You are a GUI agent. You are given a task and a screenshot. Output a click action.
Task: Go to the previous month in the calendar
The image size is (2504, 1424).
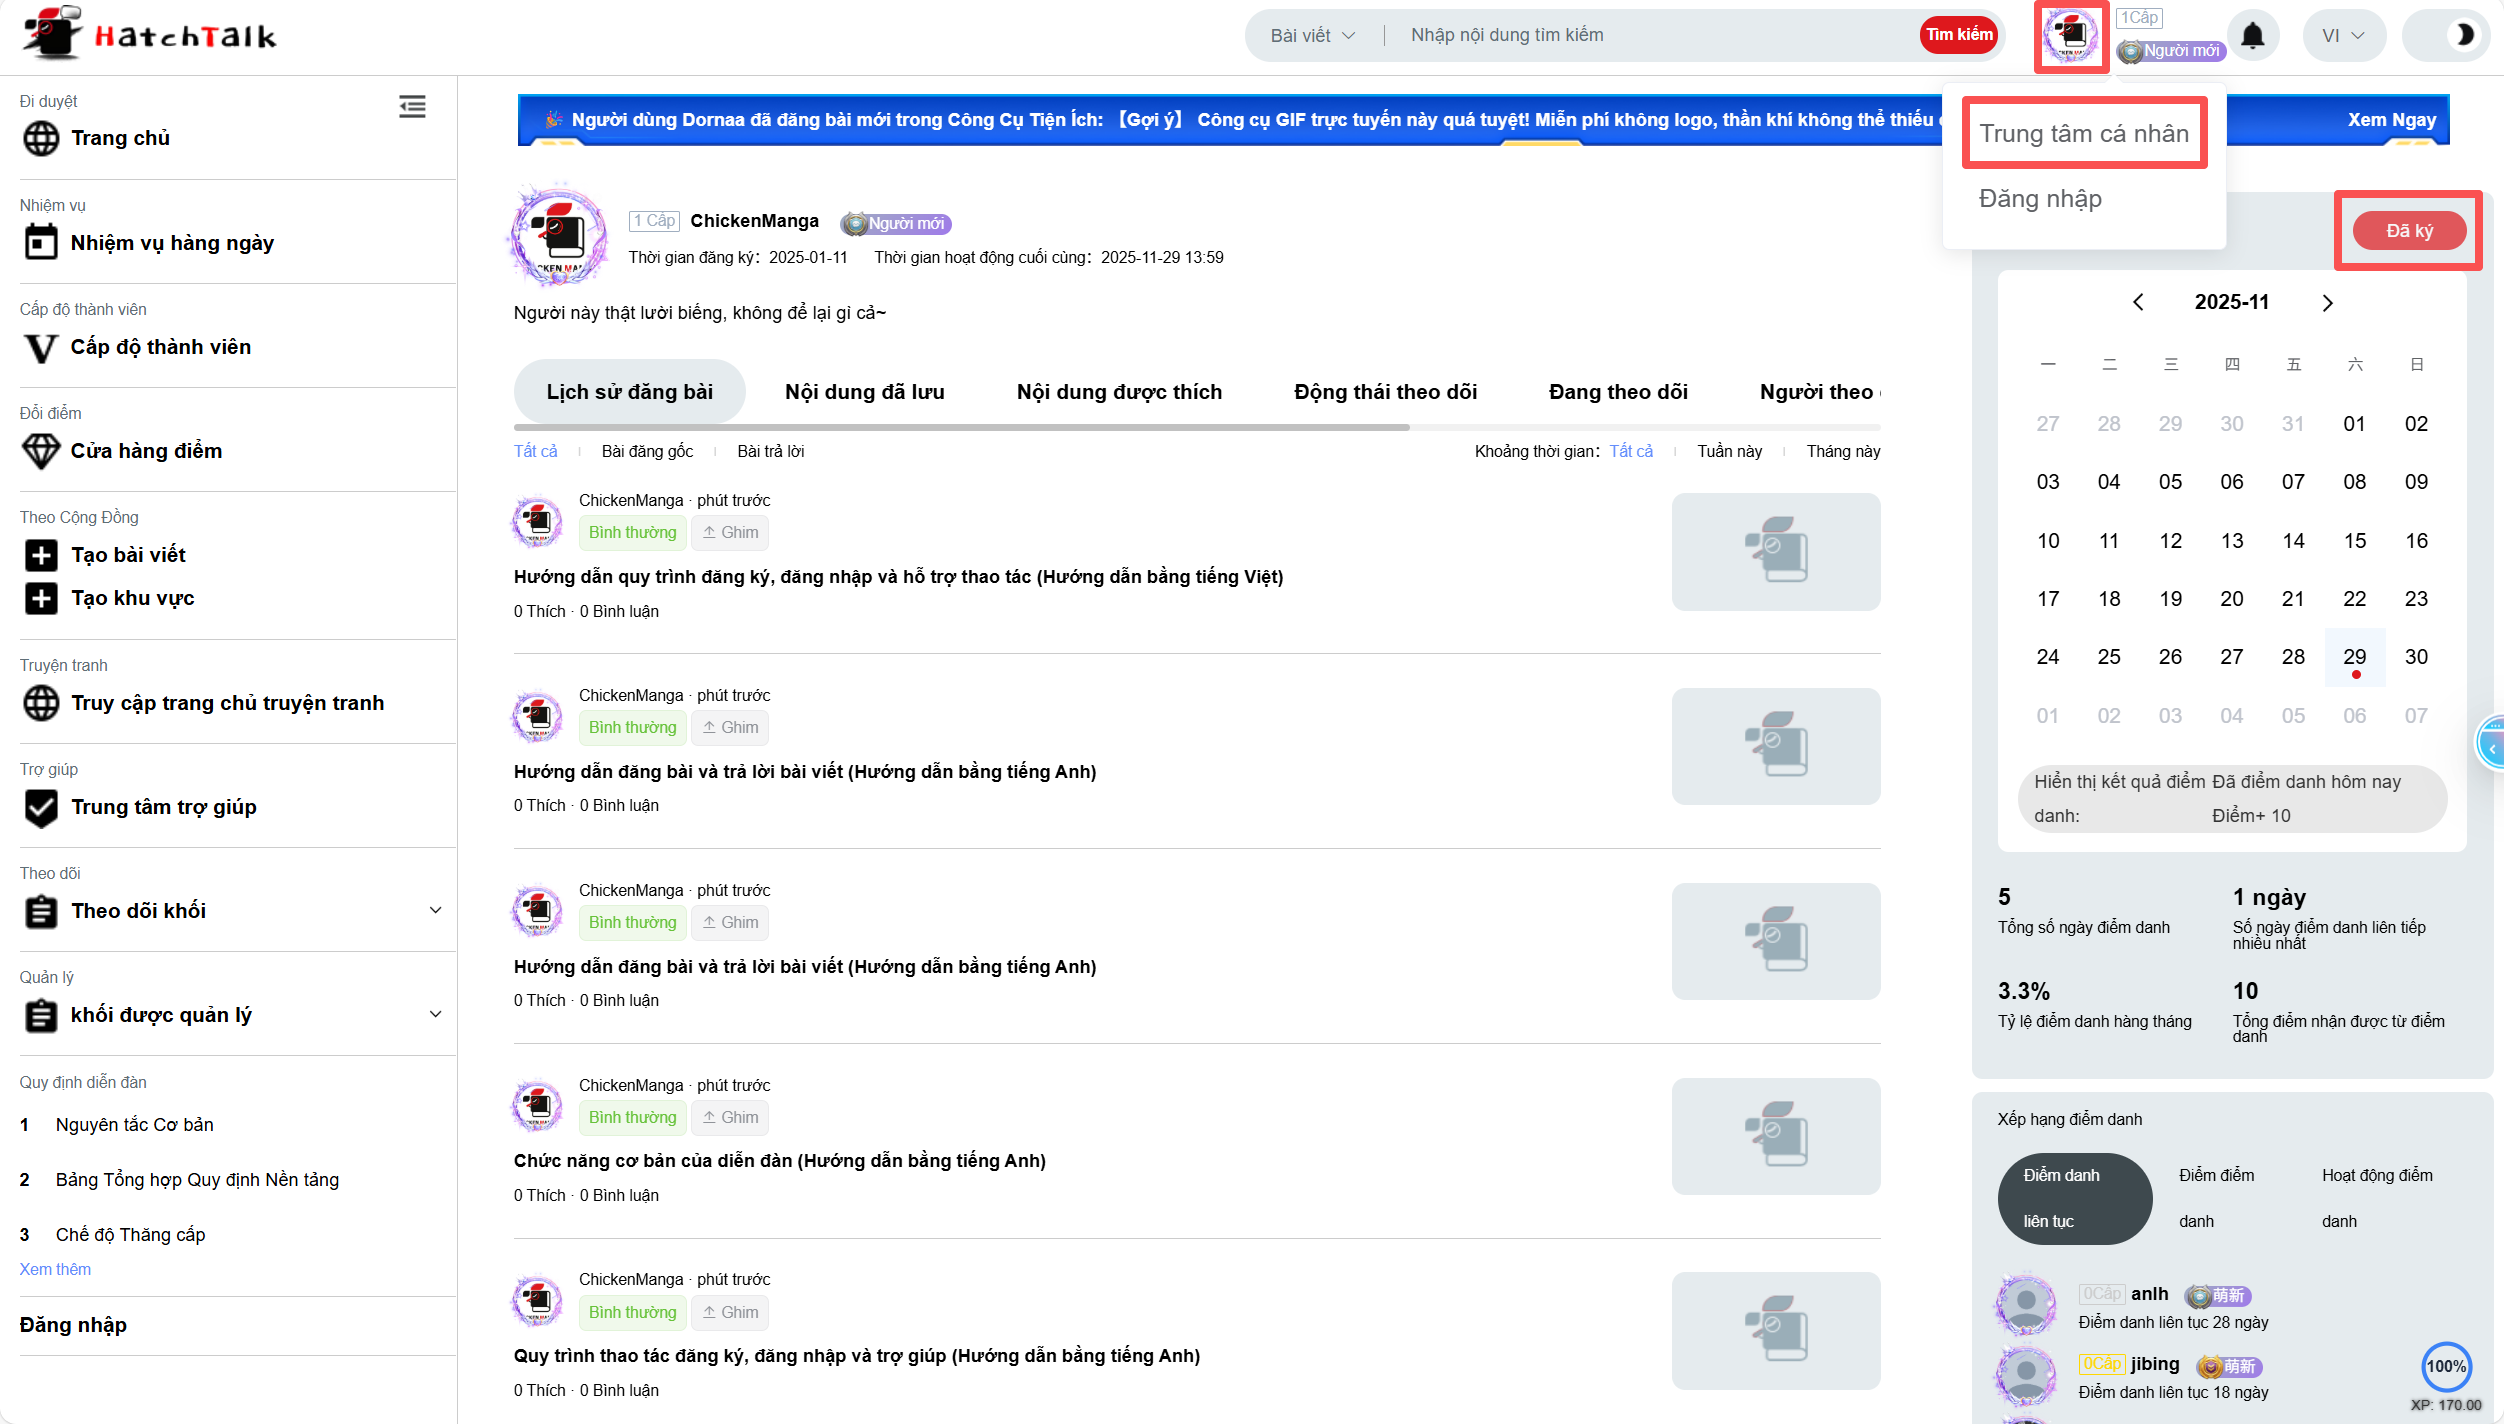coord(2138,303)
